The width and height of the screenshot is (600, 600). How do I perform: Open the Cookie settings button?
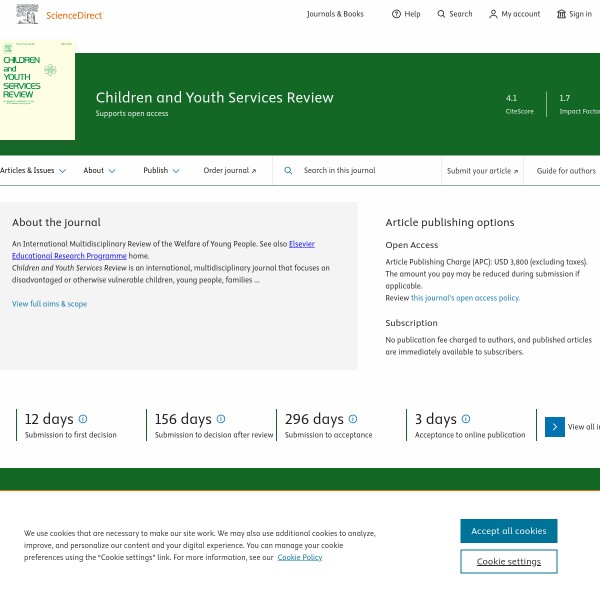(508, 561)
